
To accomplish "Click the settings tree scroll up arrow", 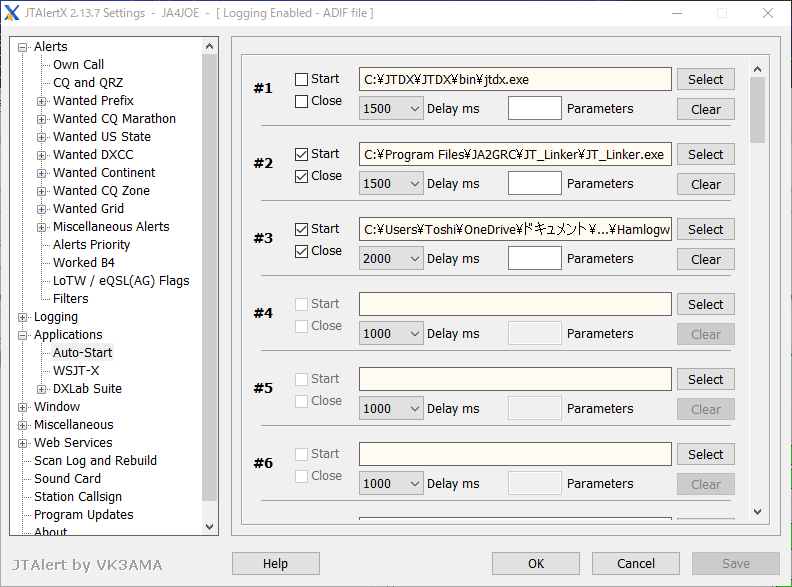I will [x=210, y=46].
